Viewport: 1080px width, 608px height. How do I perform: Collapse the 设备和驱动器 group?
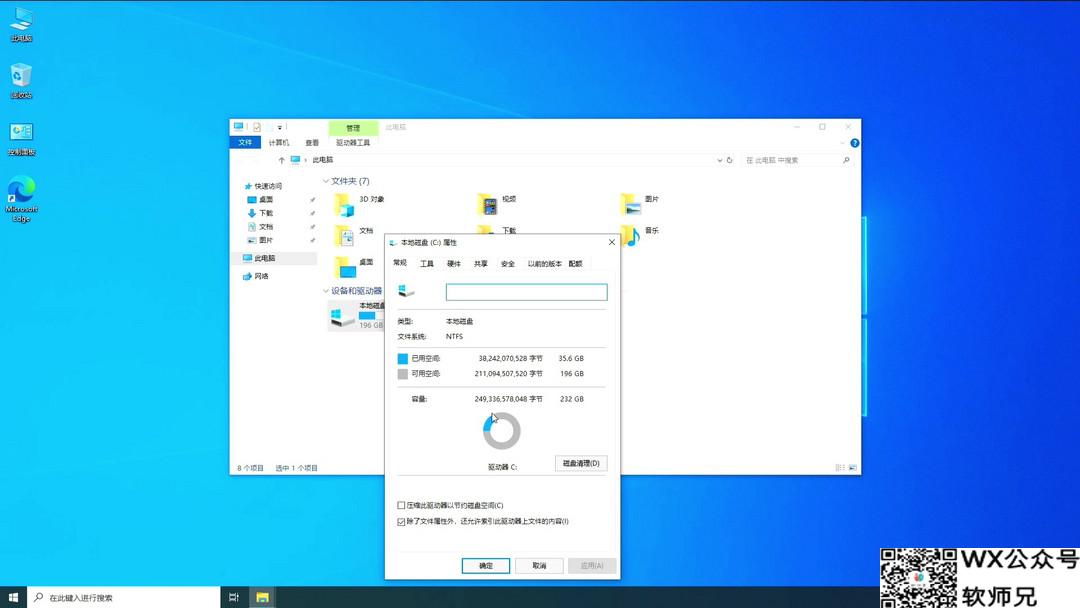coord(326,291)
